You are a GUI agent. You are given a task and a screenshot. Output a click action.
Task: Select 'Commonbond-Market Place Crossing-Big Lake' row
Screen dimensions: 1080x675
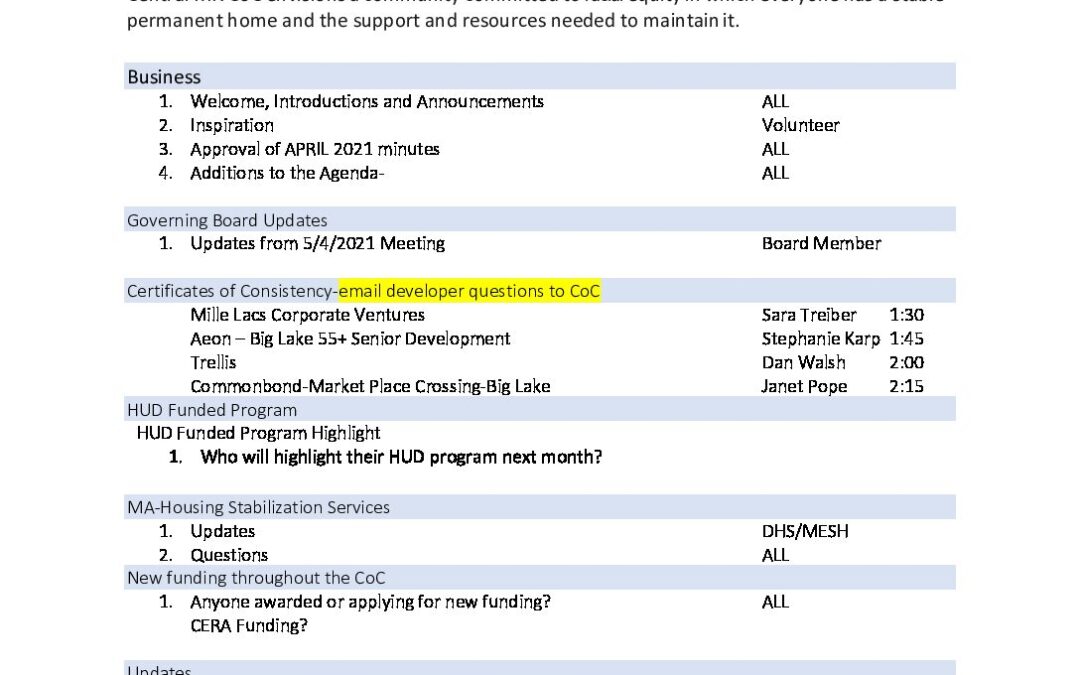(x=370, y=386)
